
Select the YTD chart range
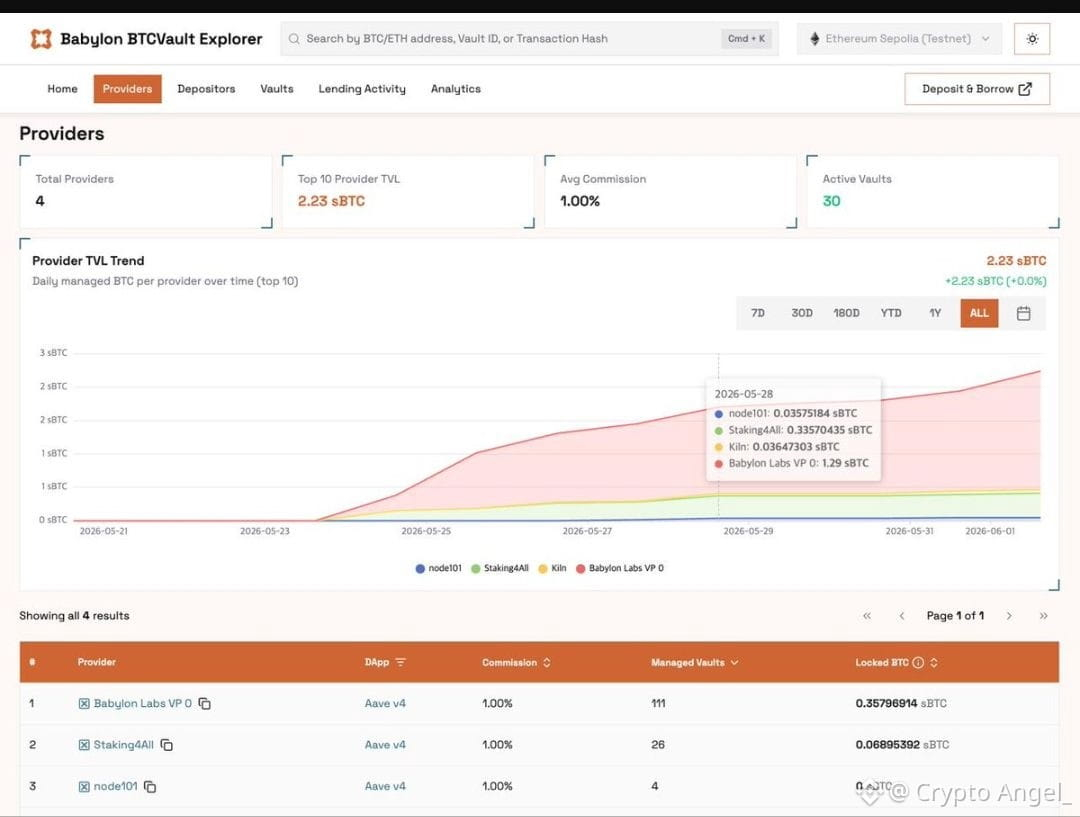891,313
